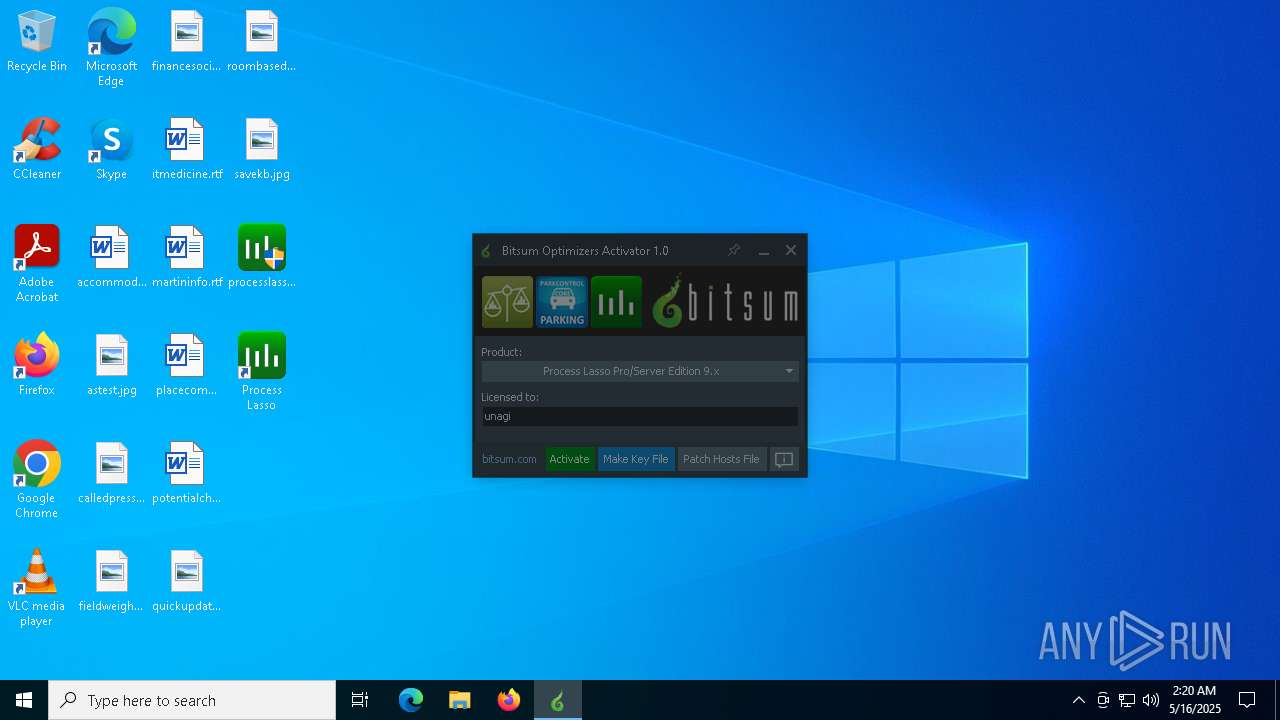
Task: Select the ParkControl parking icon
Action: point(562,302)
